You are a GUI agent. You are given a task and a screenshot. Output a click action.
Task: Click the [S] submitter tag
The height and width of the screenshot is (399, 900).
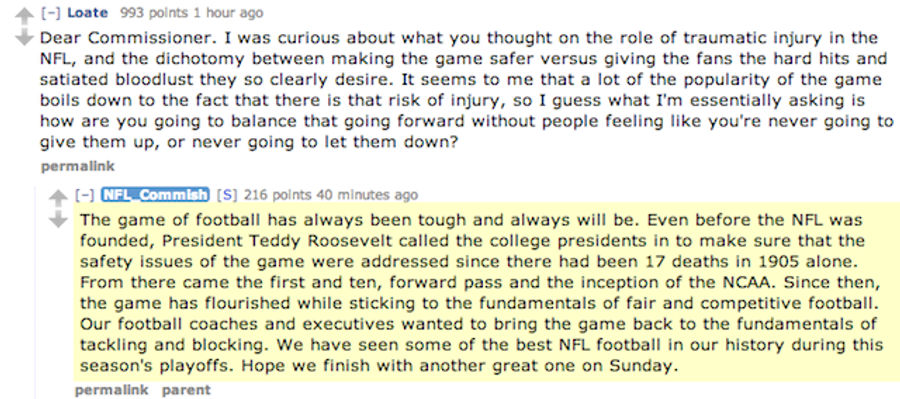[x=227, y=195]
